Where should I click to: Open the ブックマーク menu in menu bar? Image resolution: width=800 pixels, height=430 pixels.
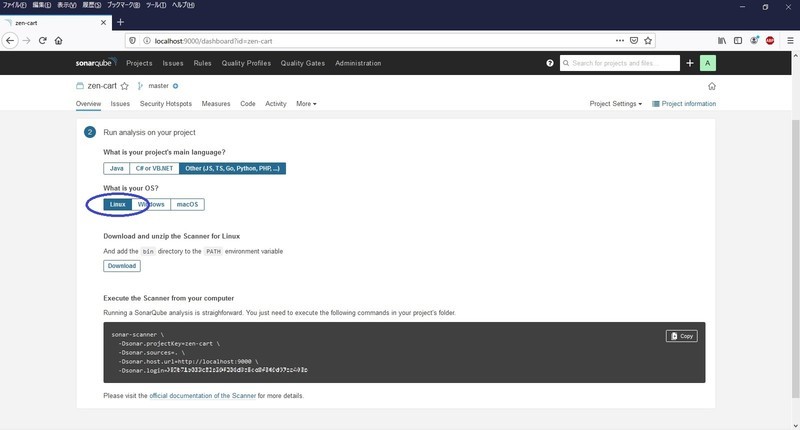pyautogui.click(x=123, y=5)
